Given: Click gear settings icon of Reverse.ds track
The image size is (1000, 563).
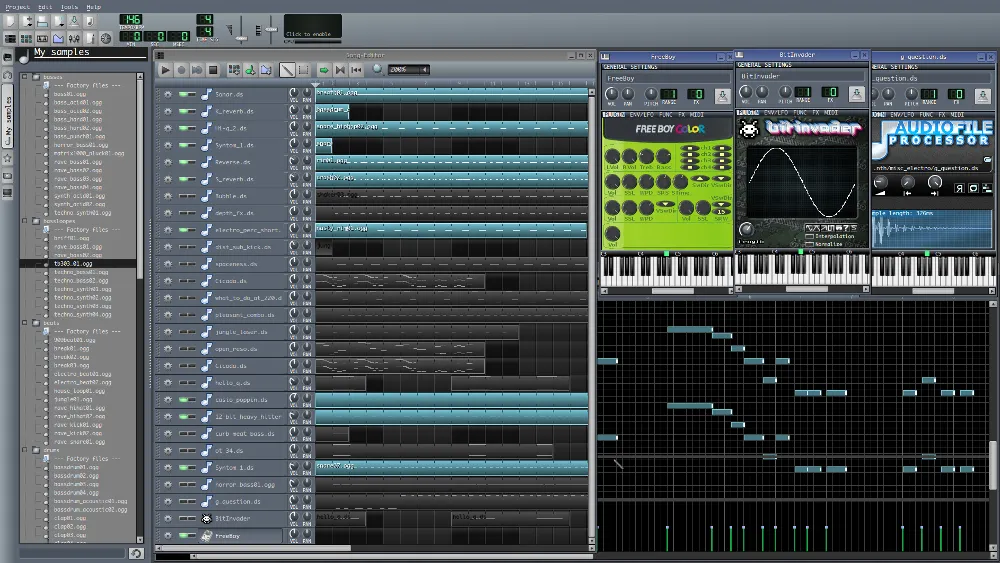Looking at the screenshot, I should [168, 162].
